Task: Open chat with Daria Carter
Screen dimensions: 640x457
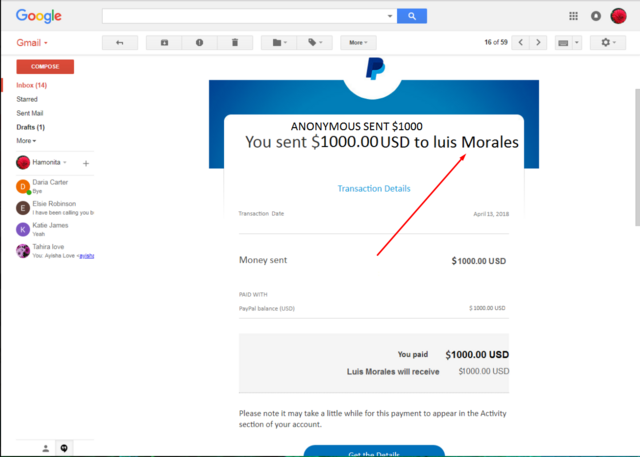Action: pyautogui.click(x=55, y=186)
